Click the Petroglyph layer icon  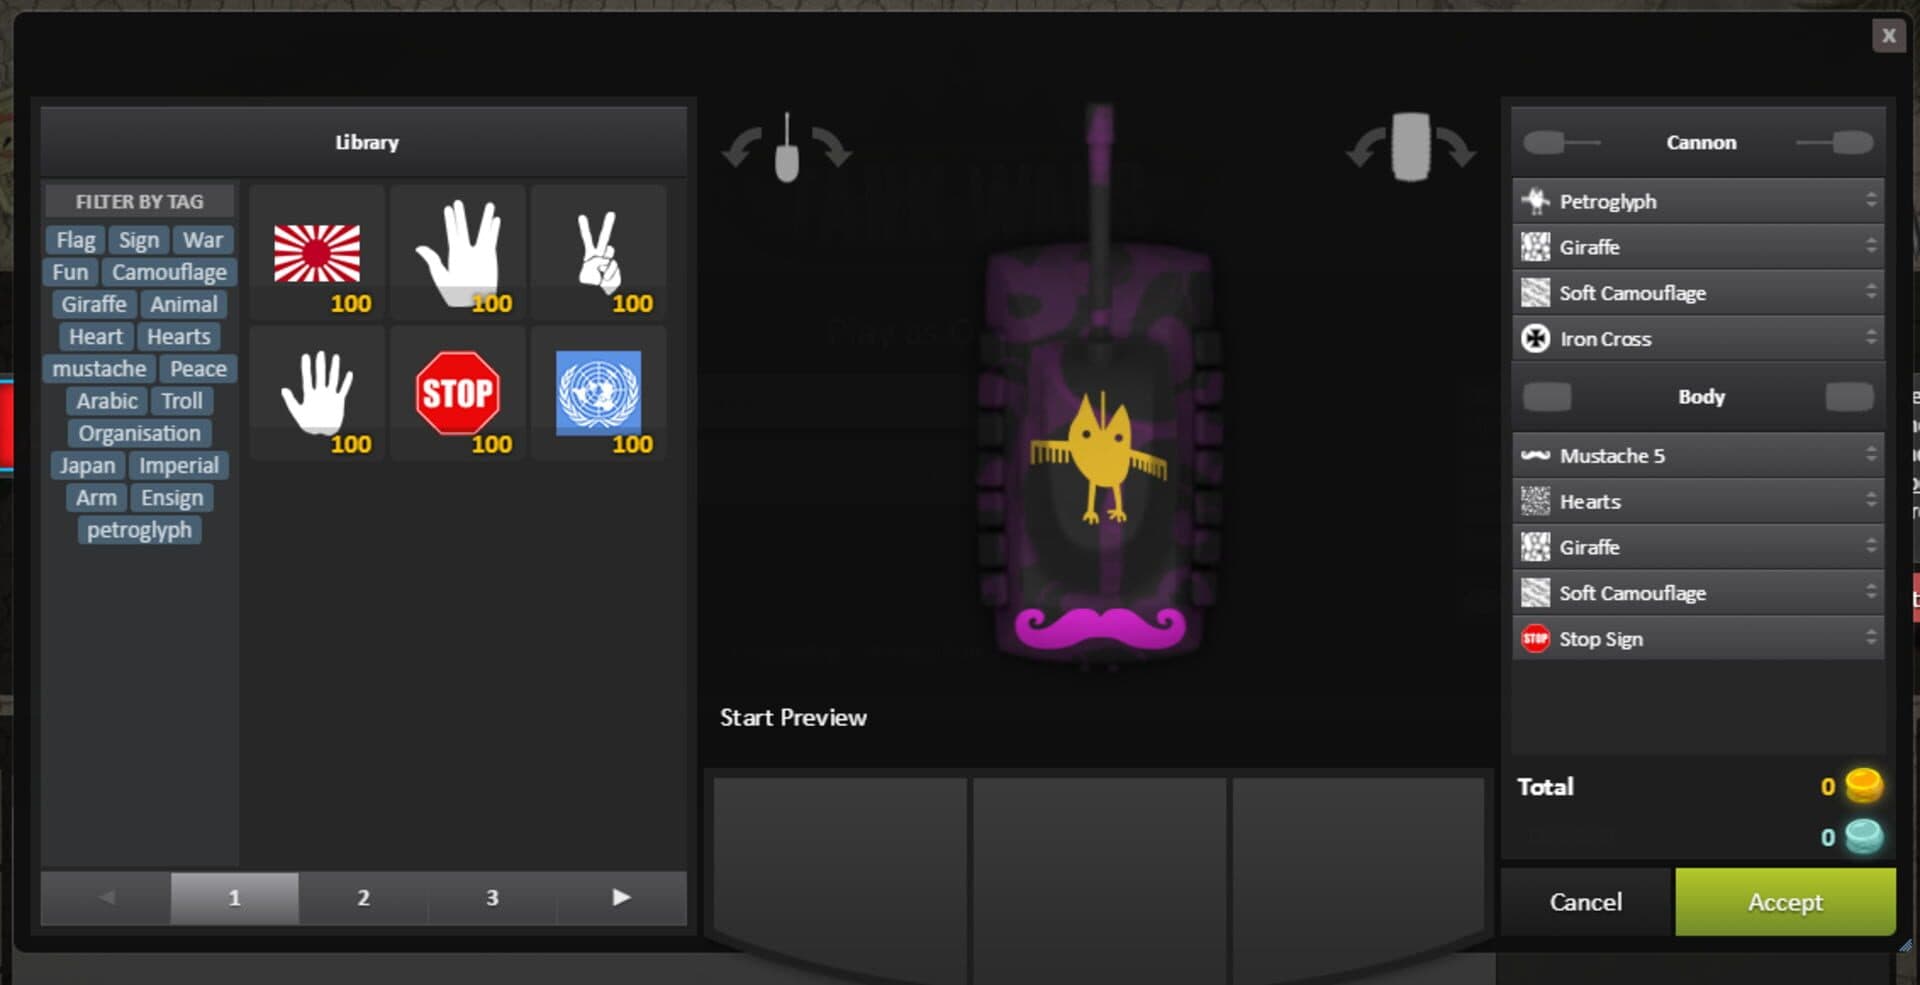point(1535,201)
